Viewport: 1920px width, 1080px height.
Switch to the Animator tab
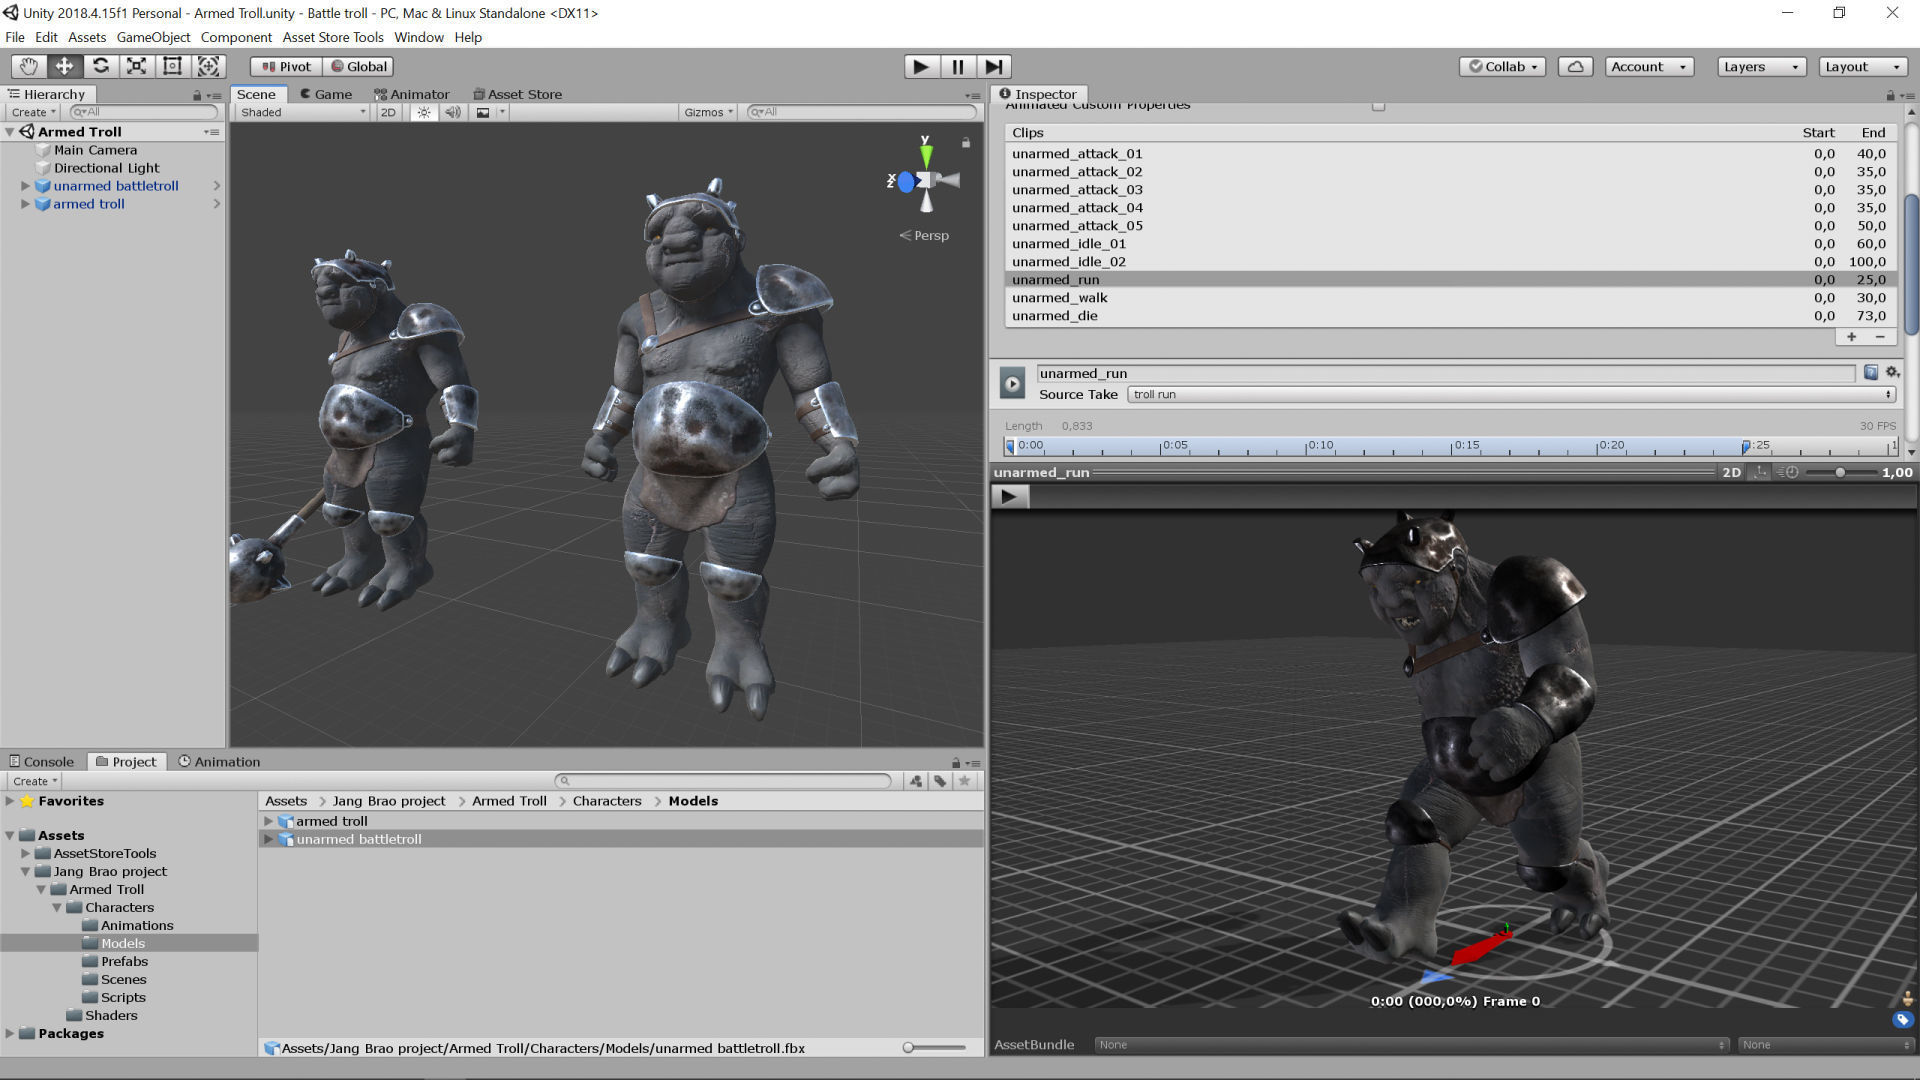coord(412,94)
